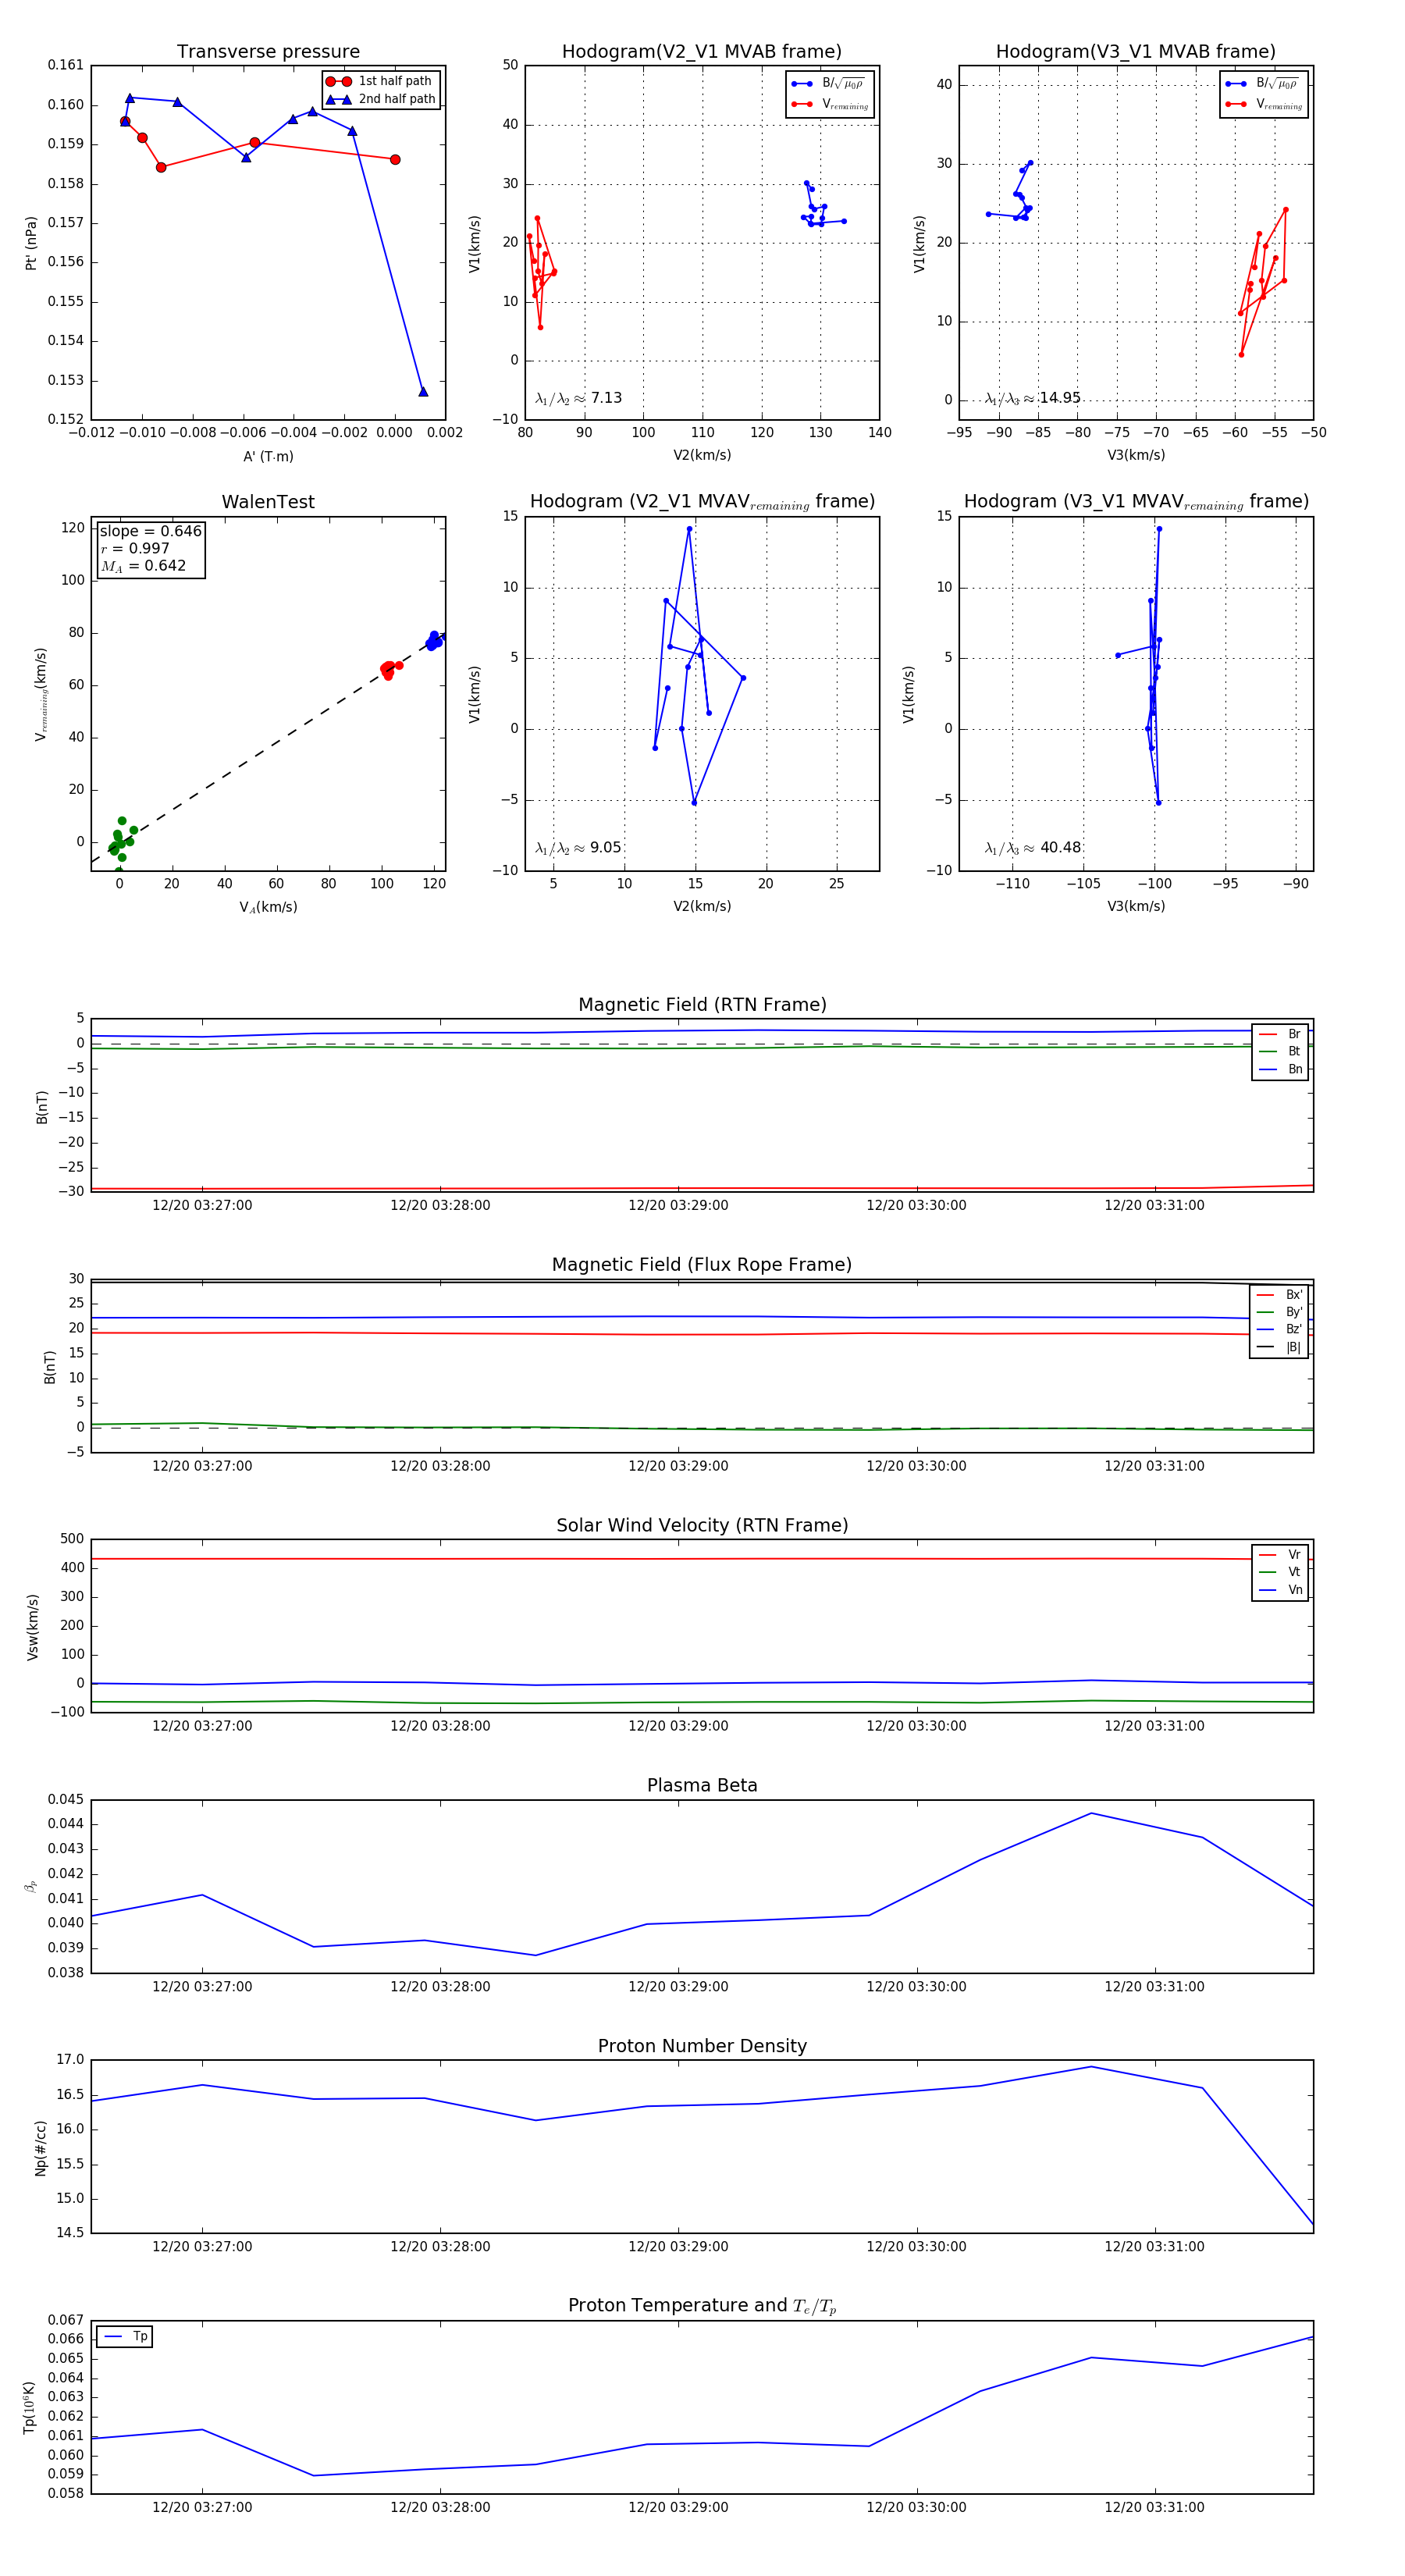
Task: Click the lowest blue triangle in Transverse pressure
Action: point(423,392)
